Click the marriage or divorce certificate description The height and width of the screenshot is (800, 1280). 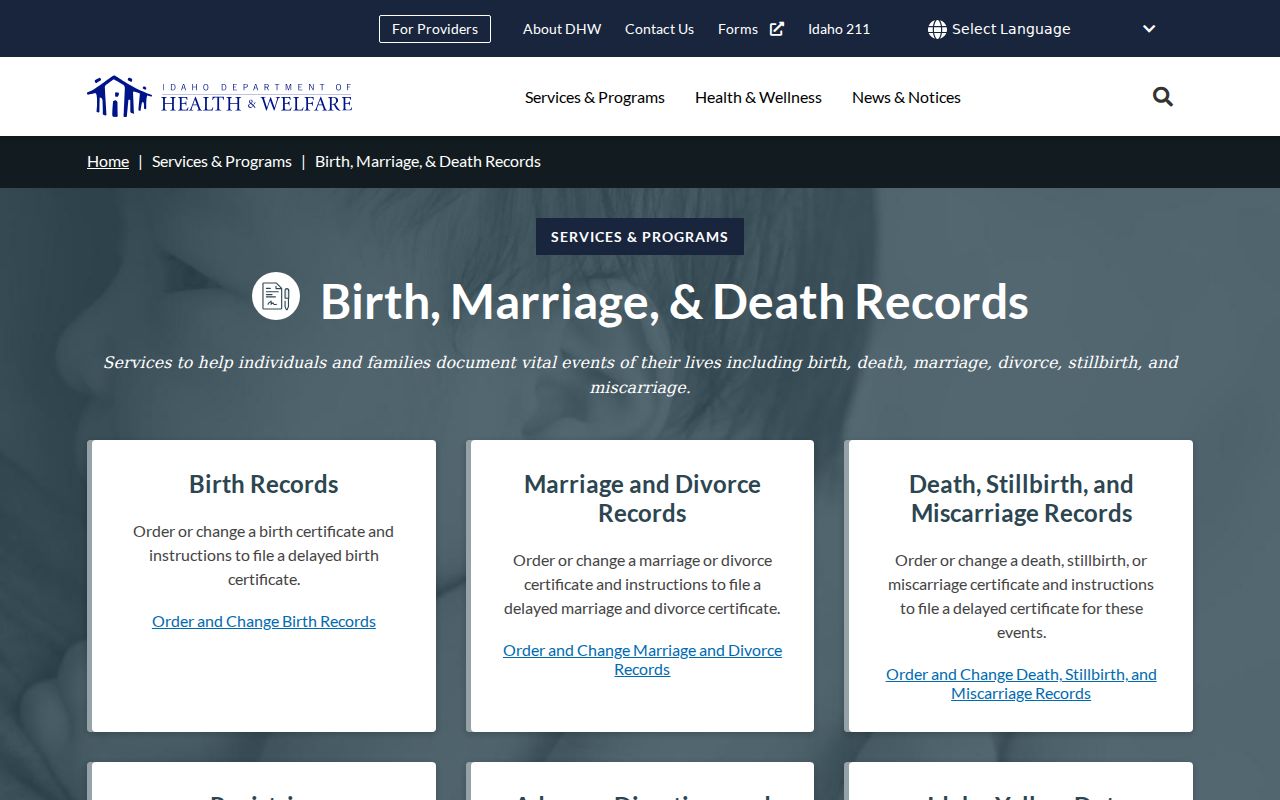point(642,584)
